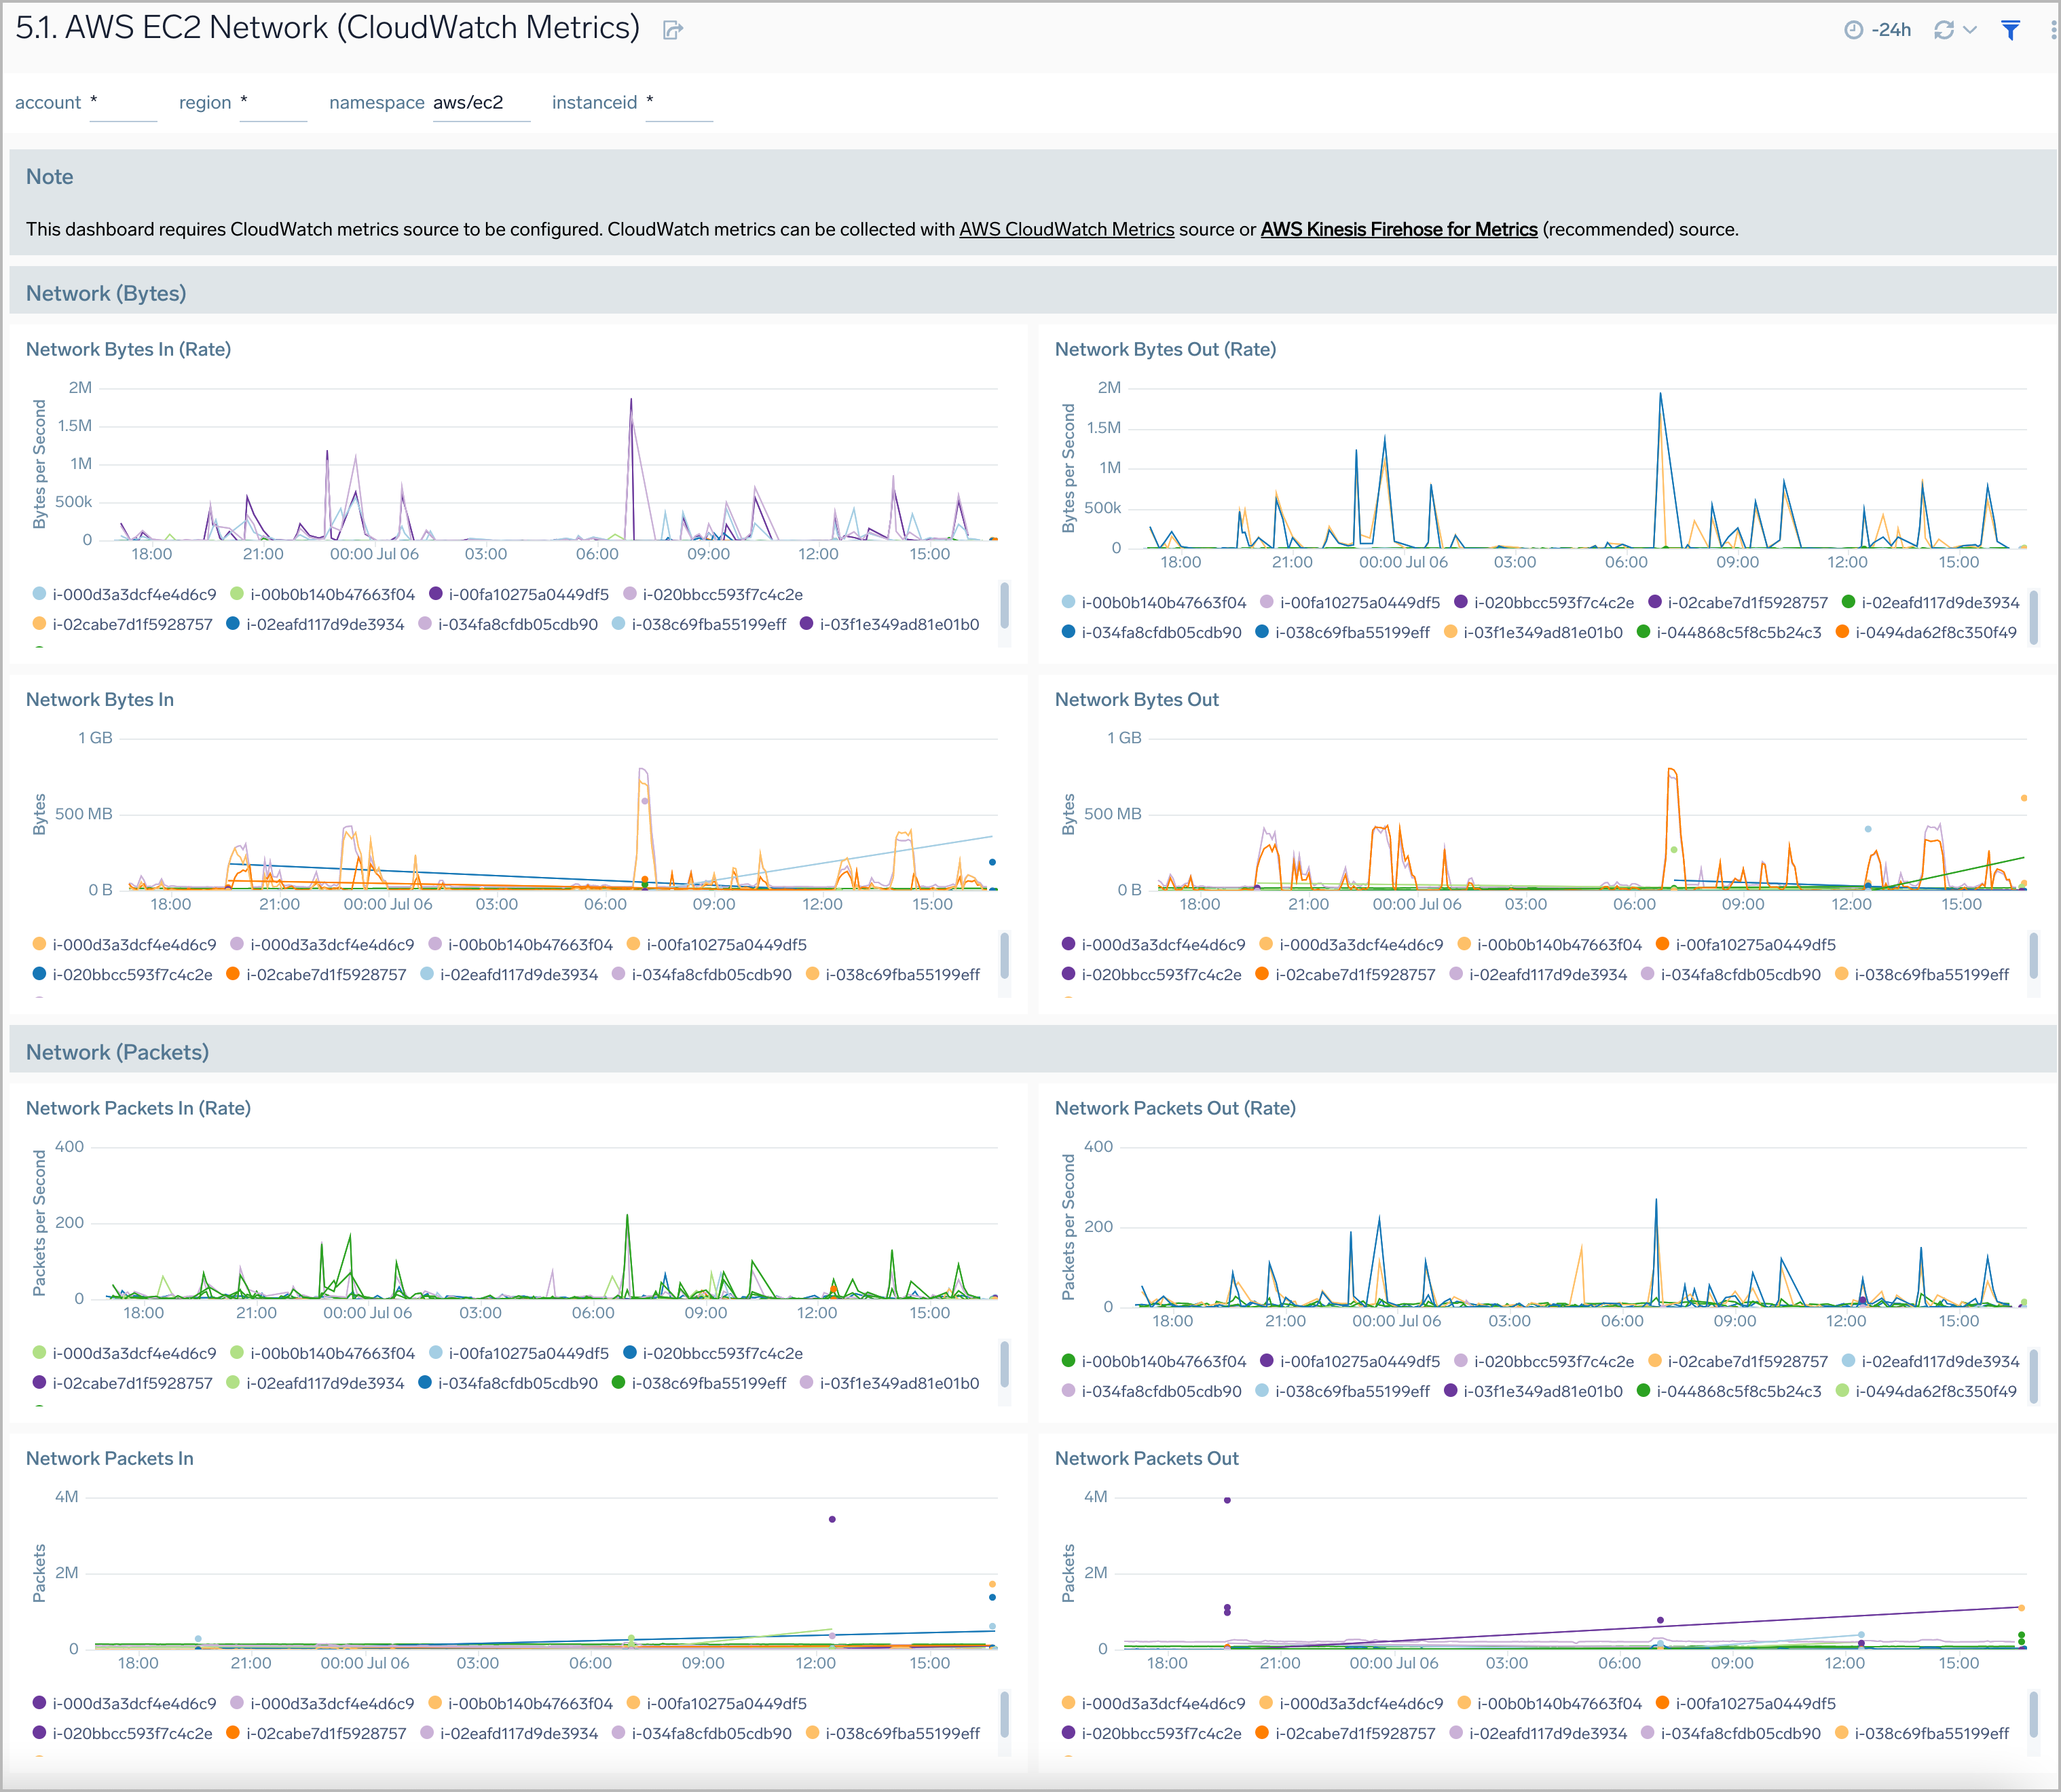
Task: Click the dashboard title 5.1. AWS EC2 Network
Action: point(327,28)
